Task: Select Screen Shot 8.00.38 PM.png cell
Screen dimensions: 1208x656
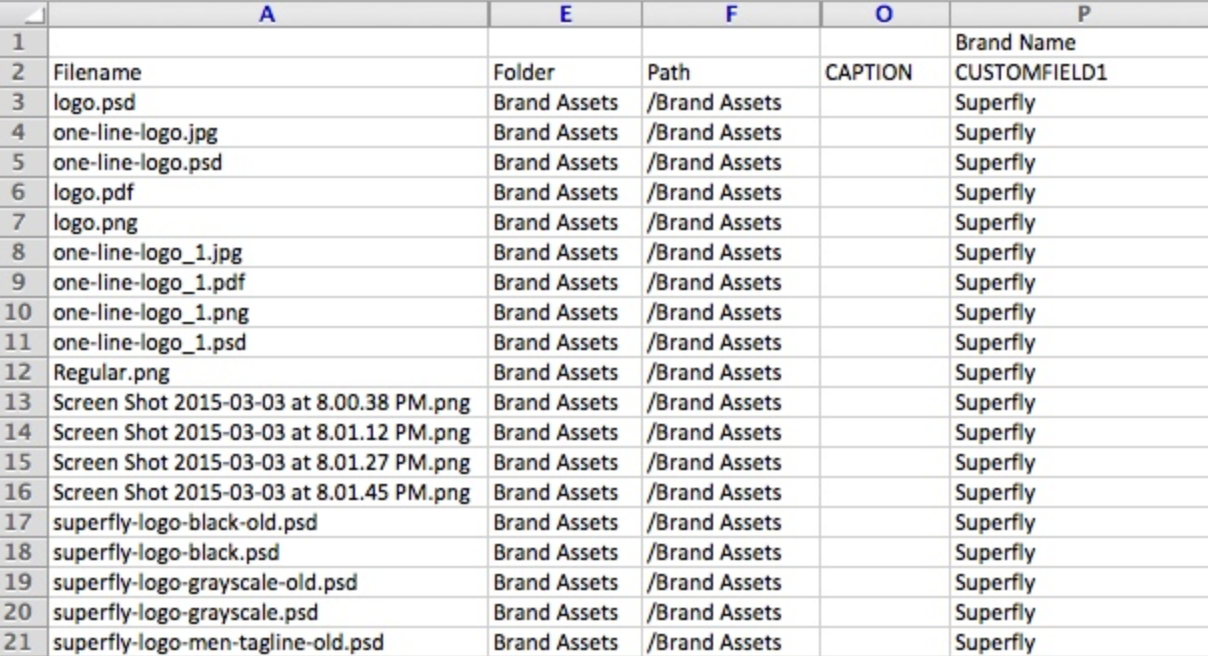Action: click(268, 402)
